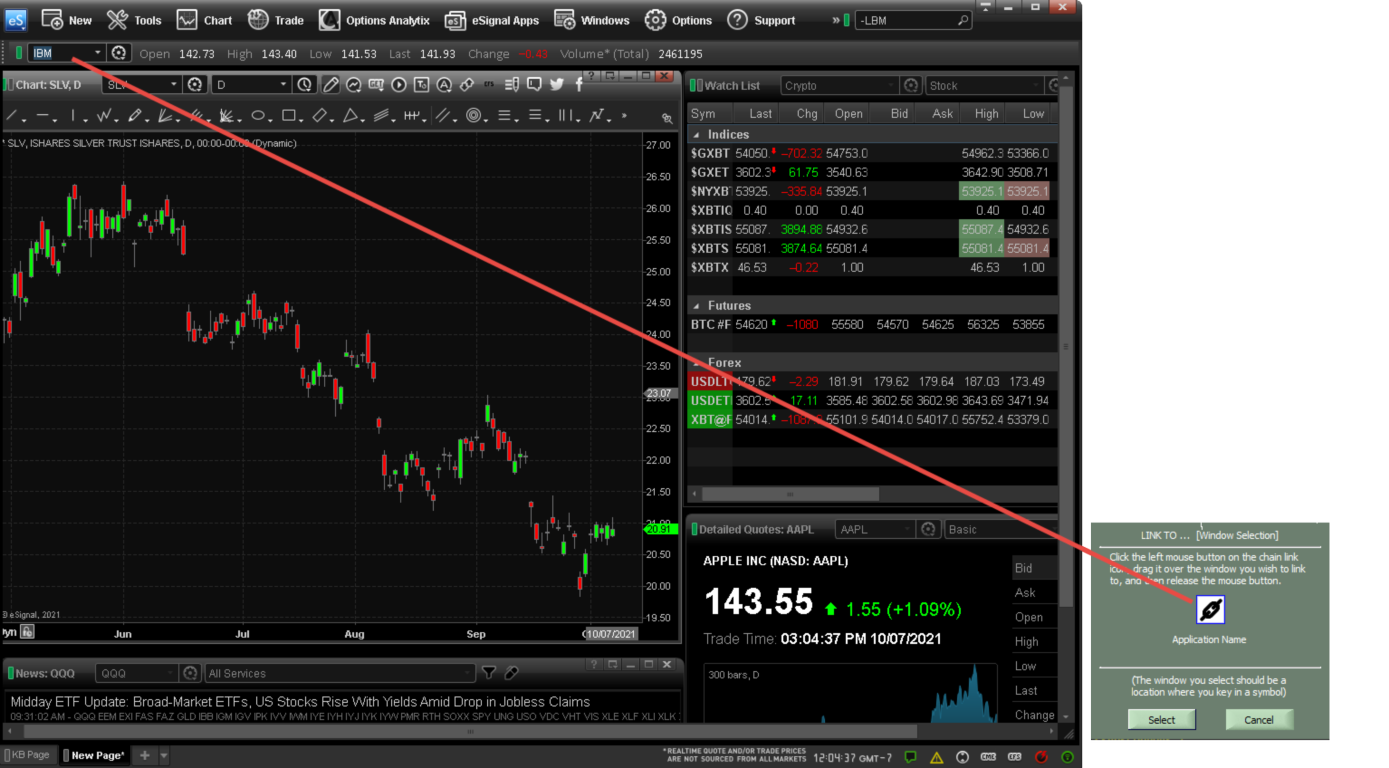Select the horizontal line drawing tool
The height and width of the screenshot is (768, 1389).
(x=43, y=115)
